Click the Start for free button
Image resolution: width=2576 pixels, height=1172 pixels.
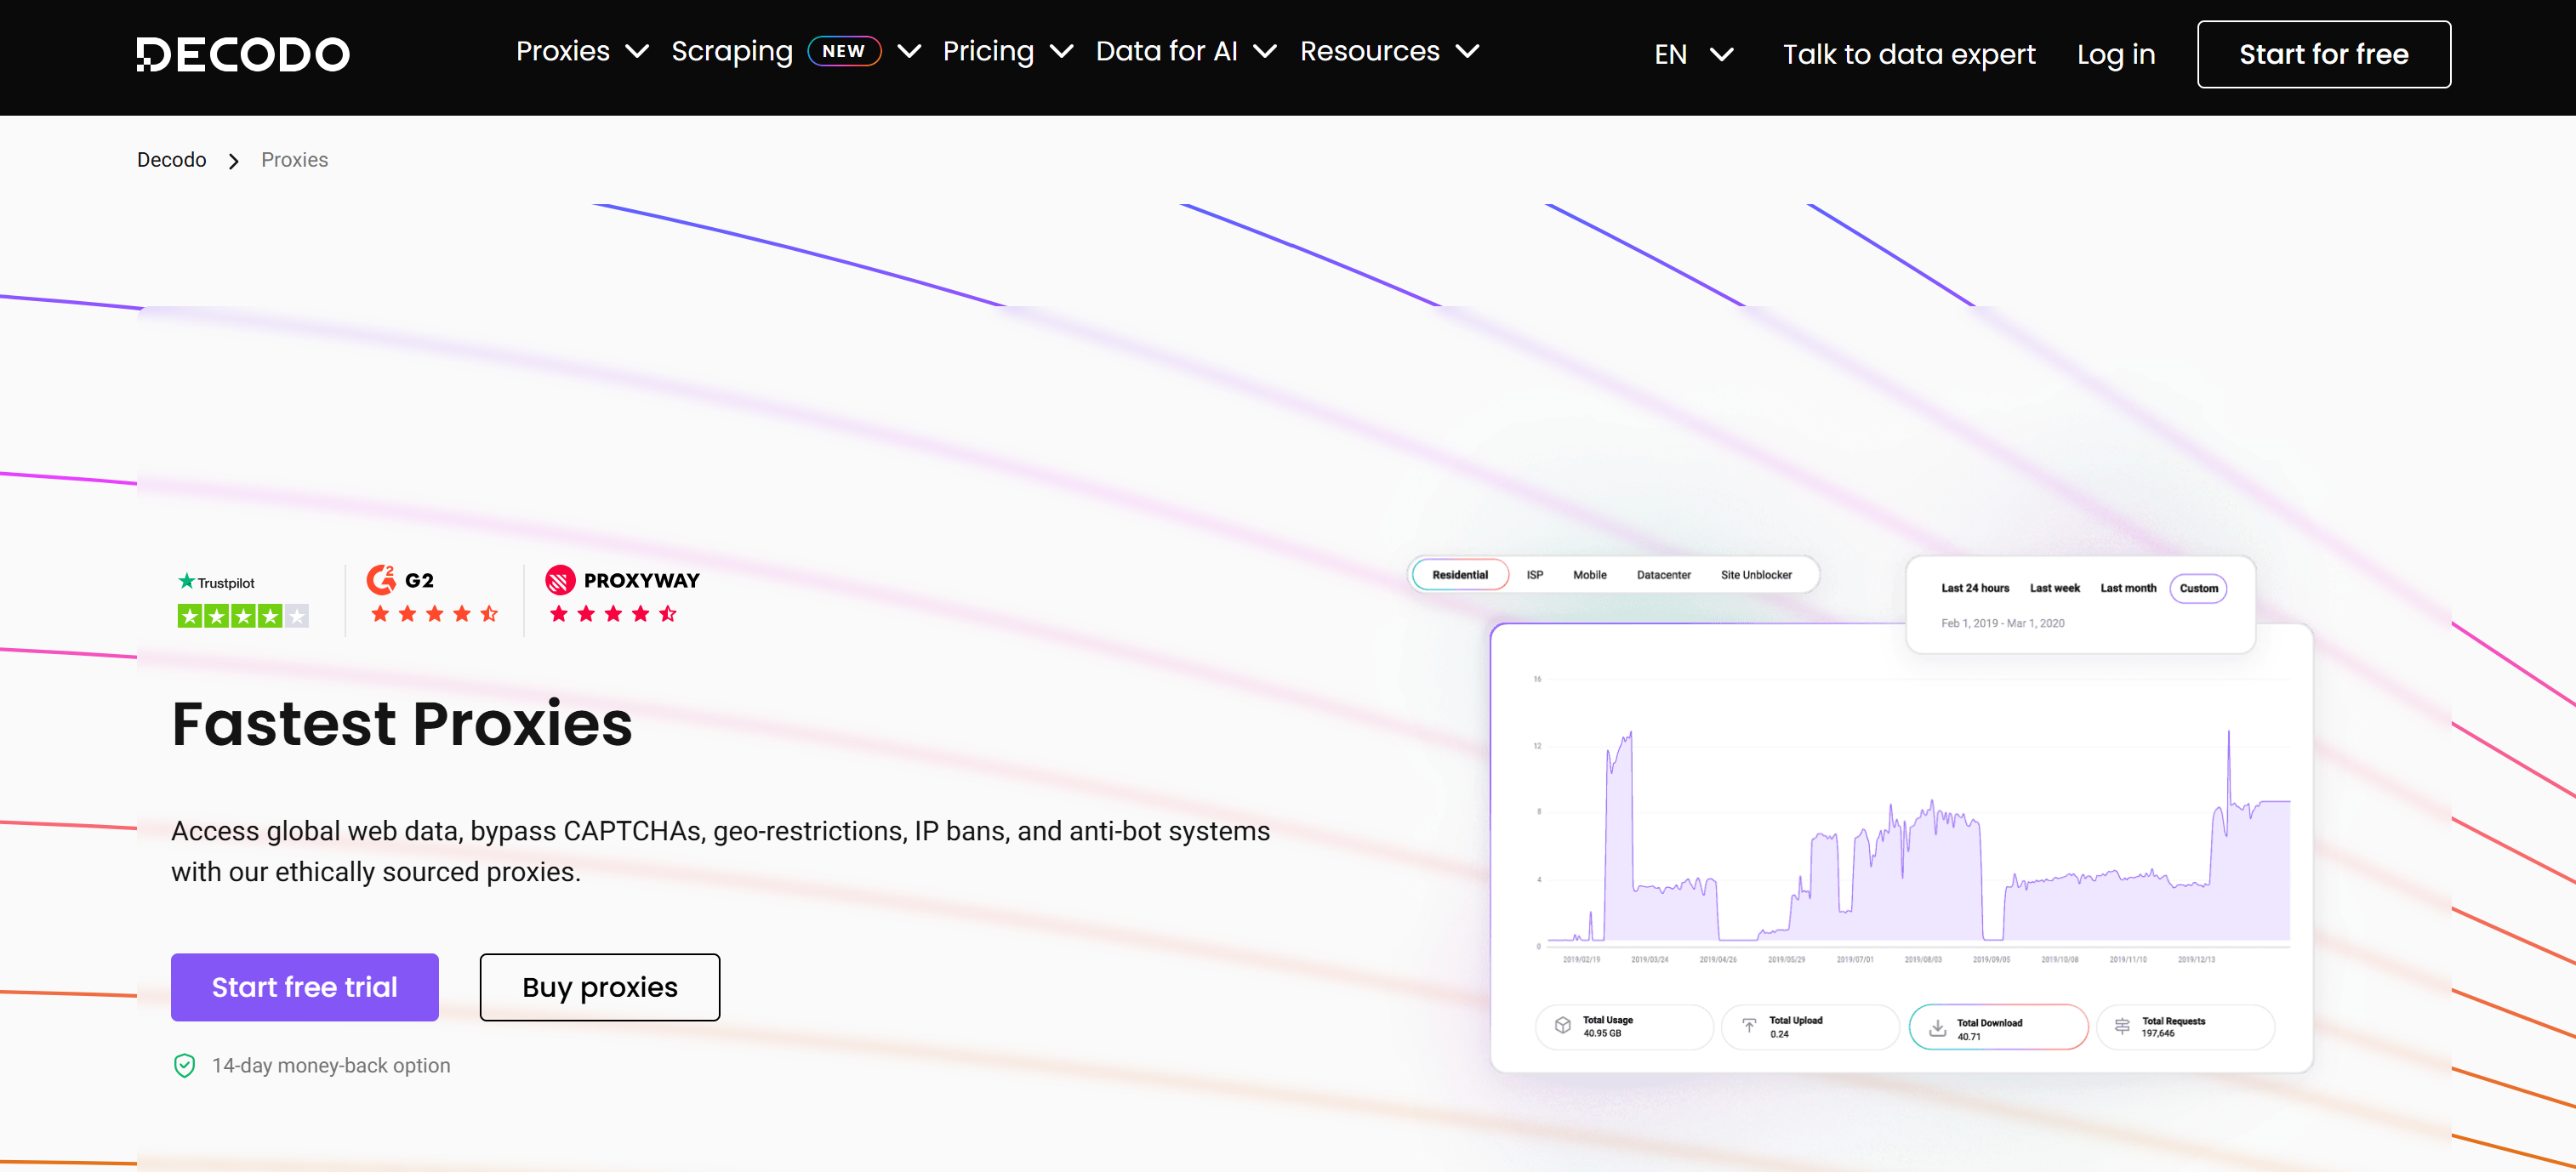click(2324, 54)
